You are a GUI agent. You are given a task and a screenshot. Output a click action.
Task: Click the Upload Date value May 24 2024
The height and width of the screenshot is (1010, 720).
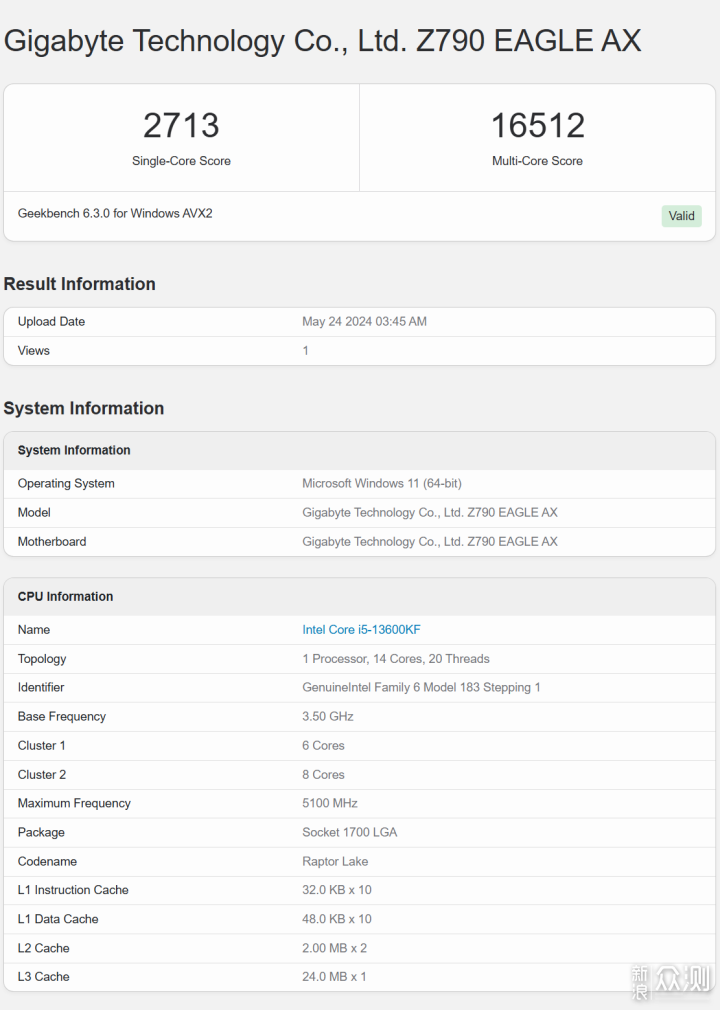click(364, 322)
